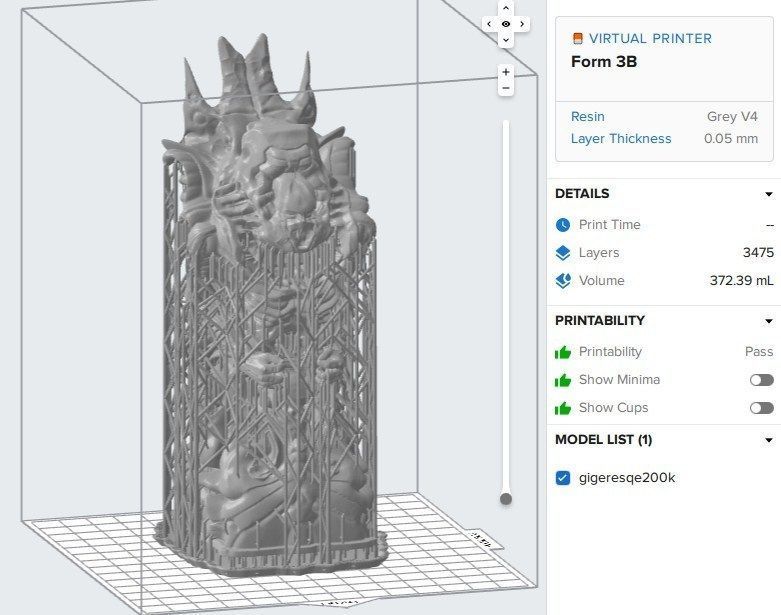Rotate the view right with the right arrow
The height and width of the screenshot is (615, 781).
522,24
